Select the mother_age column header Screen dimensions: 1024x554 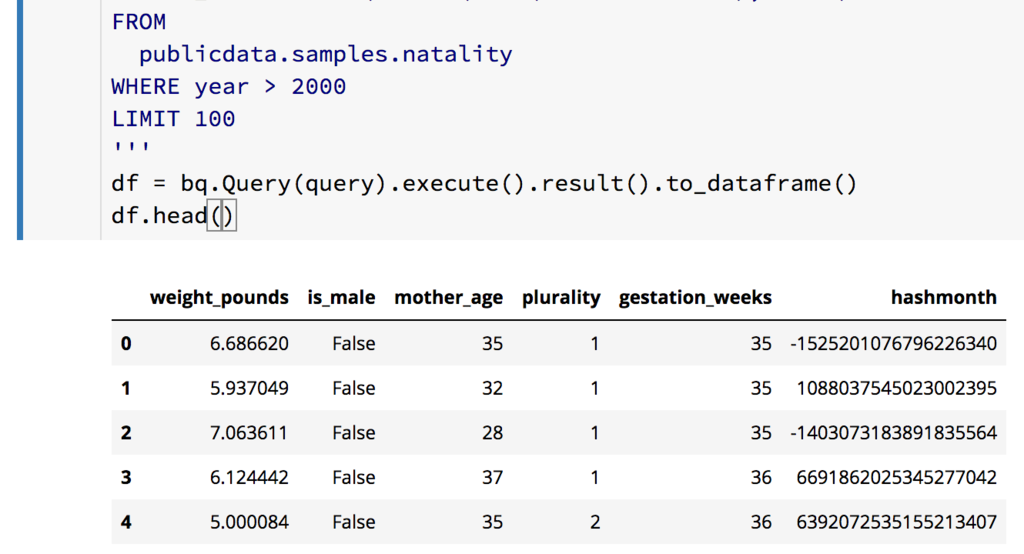(x=448, y=297)
